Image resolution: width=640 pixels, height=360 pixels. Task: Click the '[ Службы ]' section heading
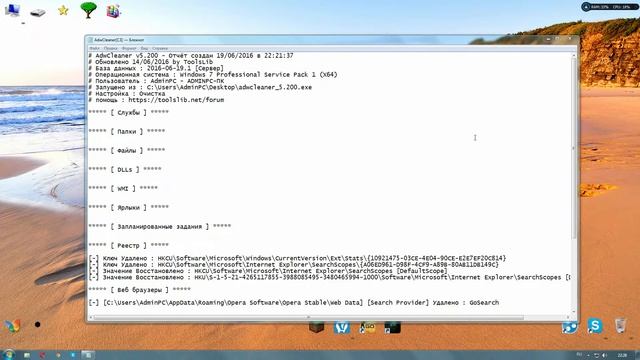129,112
